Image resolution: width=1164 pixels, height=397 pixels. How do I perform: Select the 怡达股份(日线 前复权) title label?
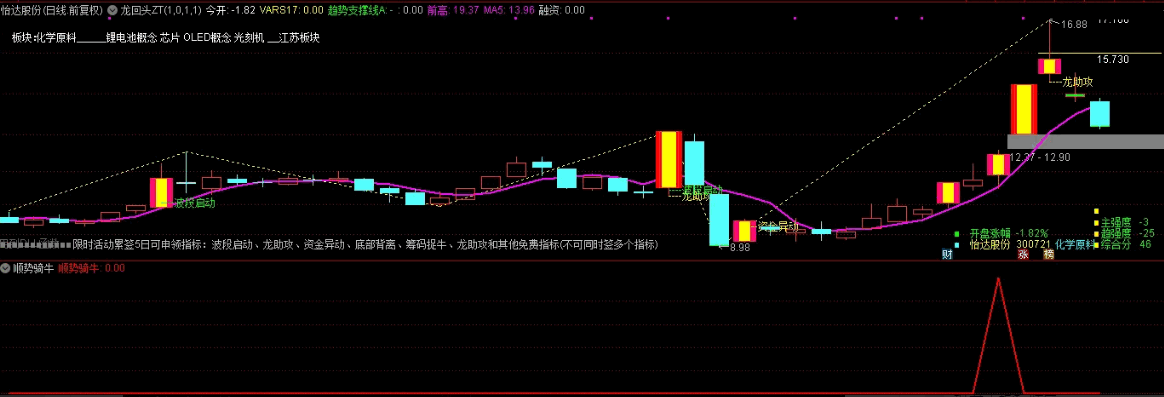click(x=52, y=10)
